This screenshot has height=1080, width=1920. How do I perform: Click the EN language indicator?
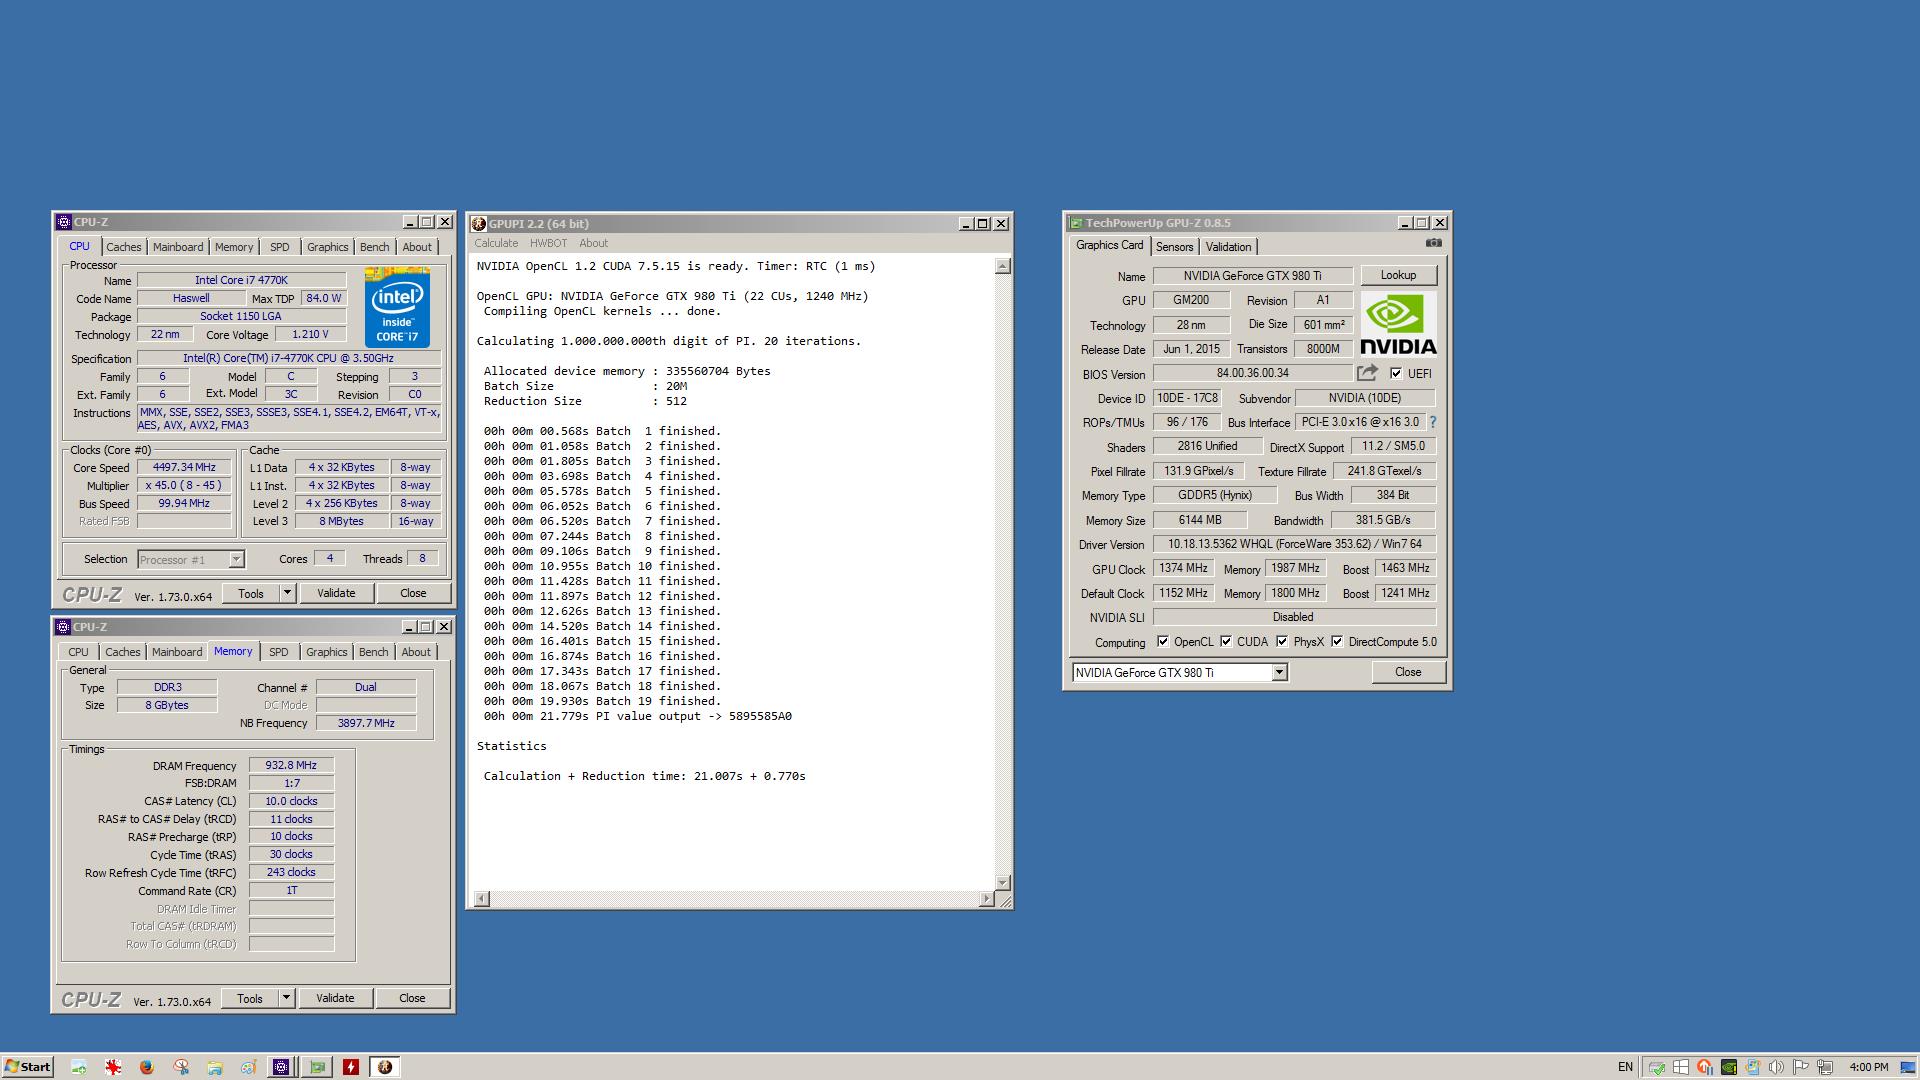coord(1625,1067)
